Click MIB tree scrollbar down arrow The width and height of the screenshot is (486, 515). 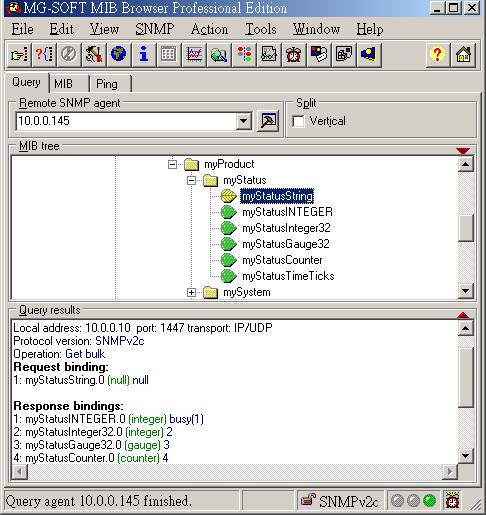(466, 291)
